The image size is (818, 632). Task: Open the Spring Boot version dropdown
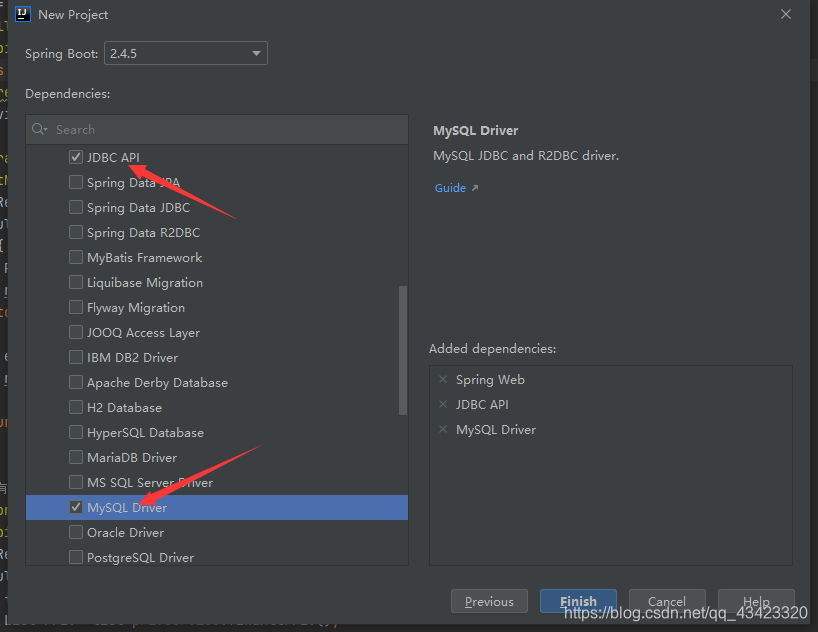click(x=186, y=53)
